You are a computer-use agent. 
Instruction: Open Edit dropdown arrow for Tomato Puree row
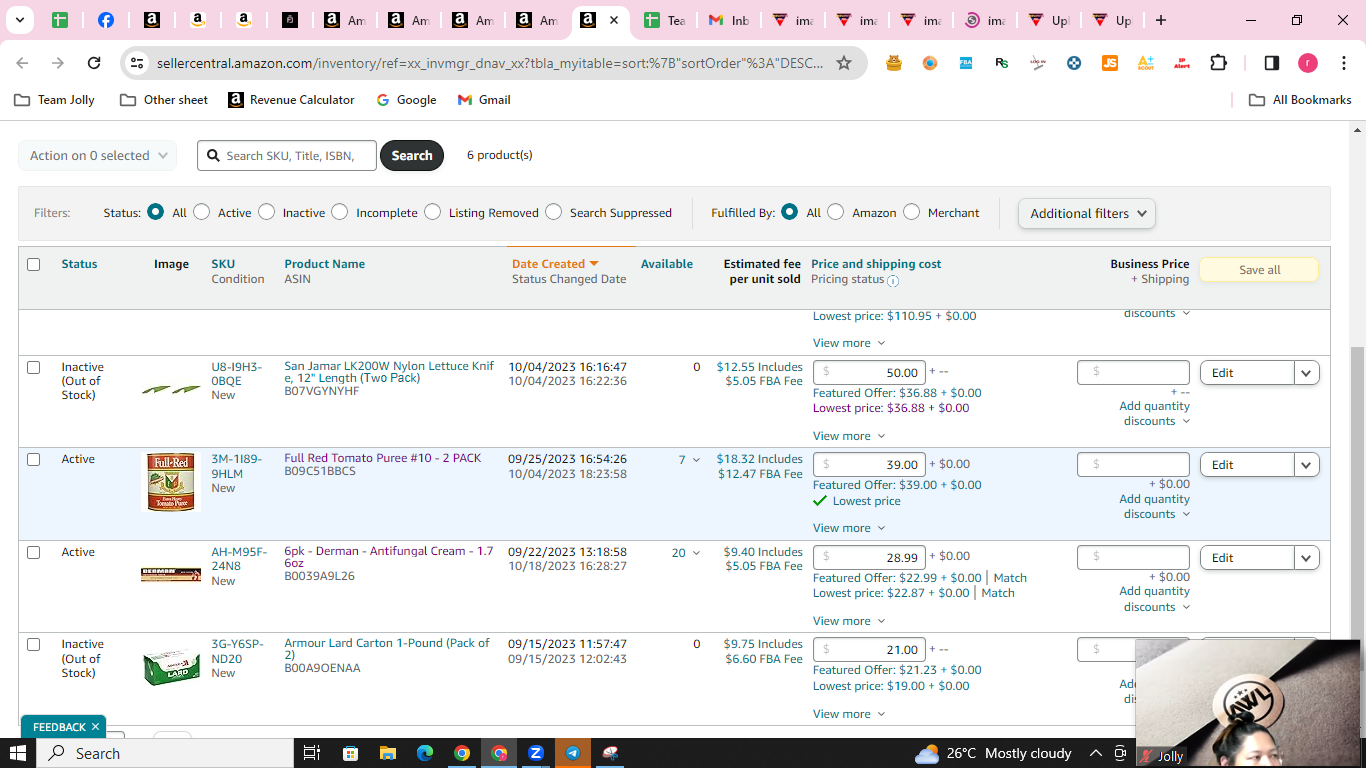pos(1306,465)
